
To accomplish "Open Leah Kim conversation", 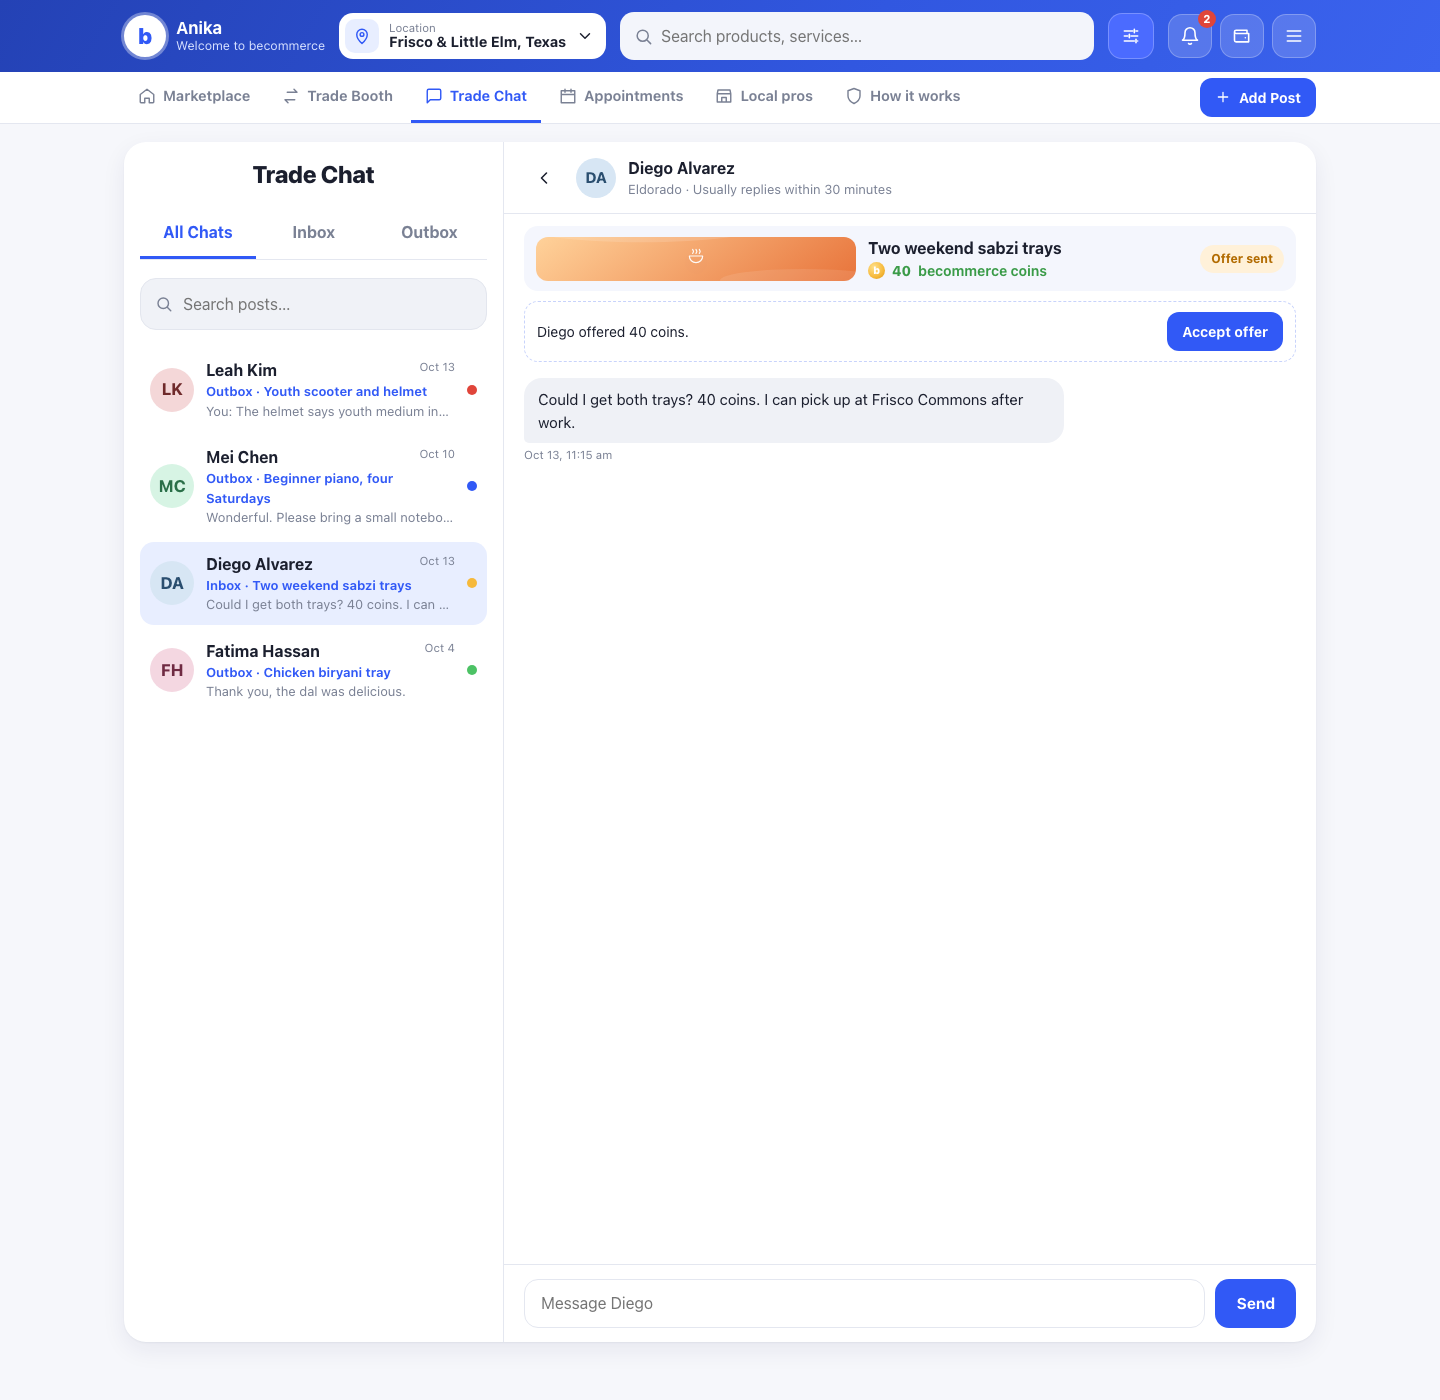I will tap(313, 390).
